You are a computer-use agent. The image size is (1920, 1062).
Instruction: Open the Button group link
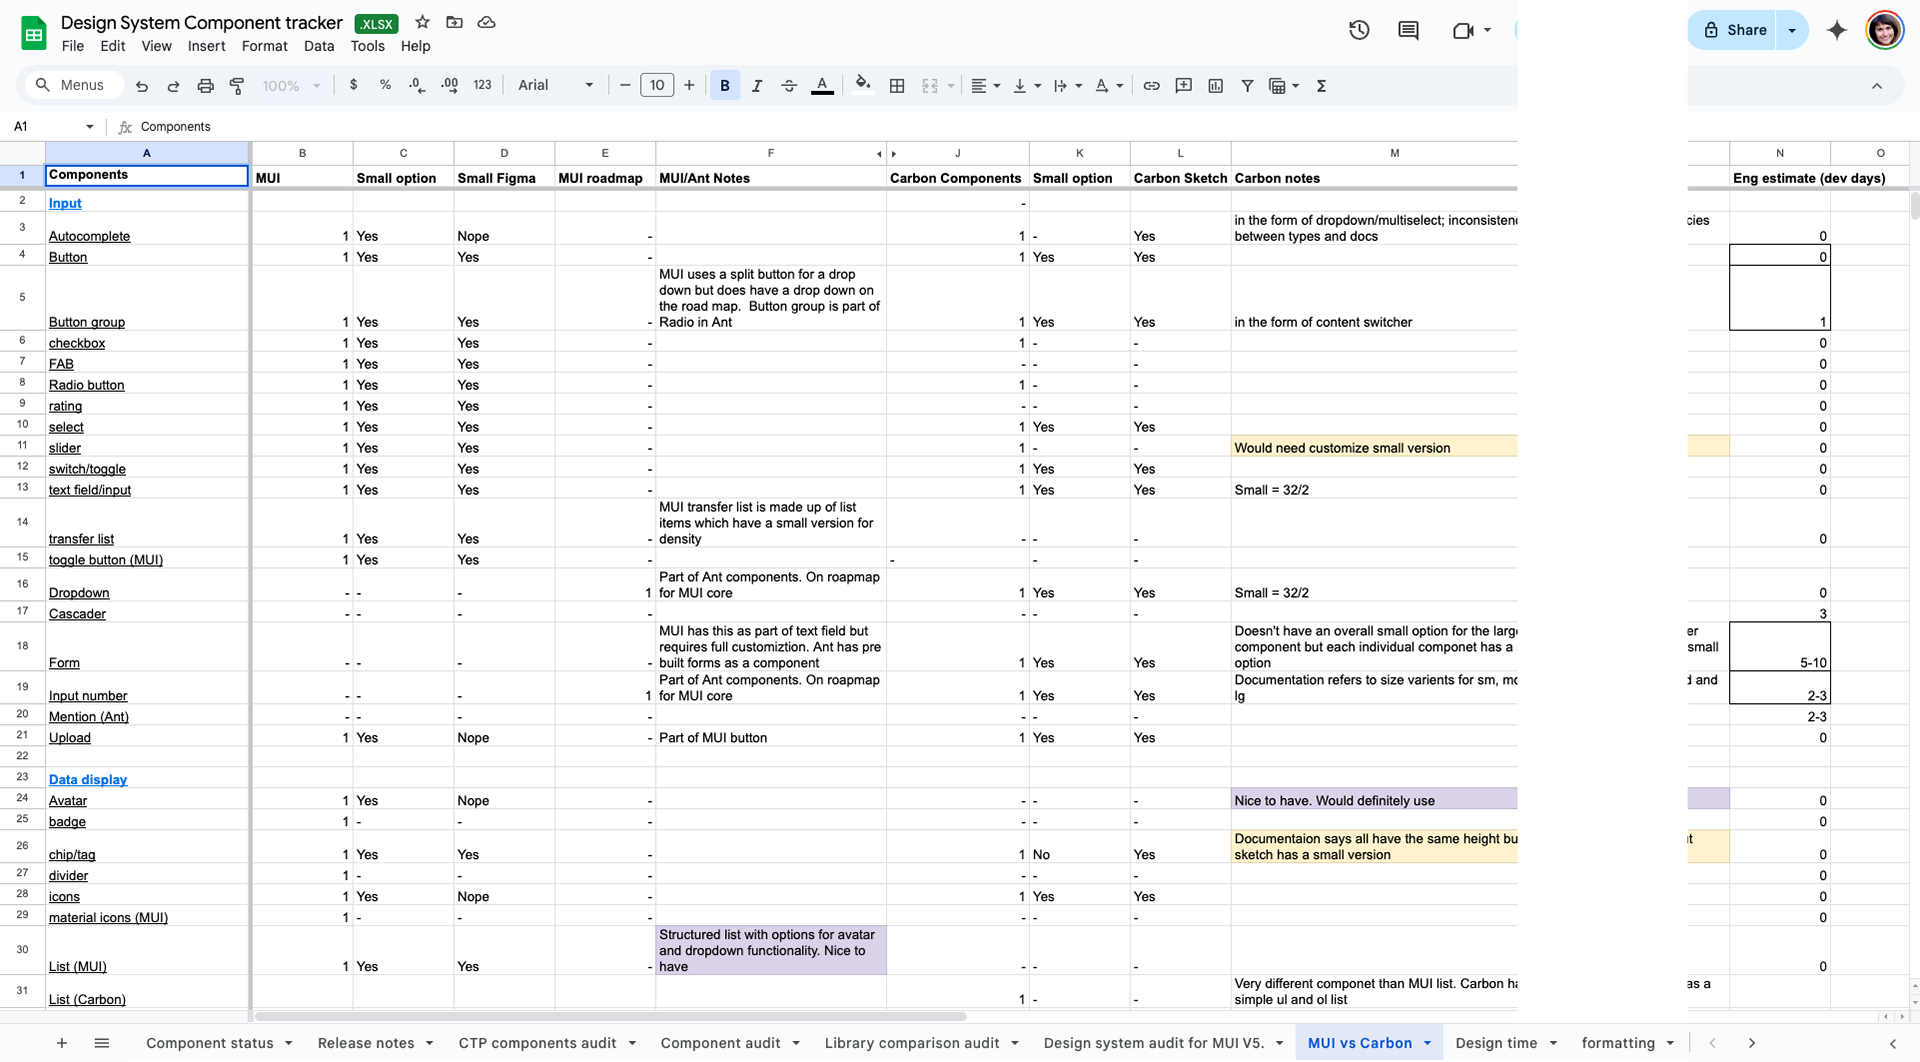(87, 322)
